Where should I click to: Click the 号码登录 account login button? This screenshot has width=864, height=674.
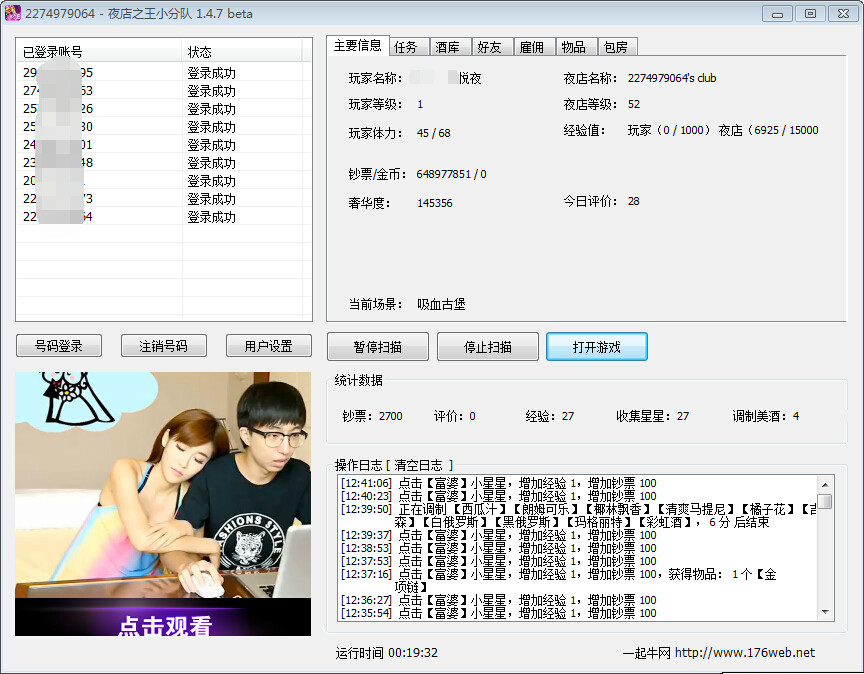tap(58, 345)
